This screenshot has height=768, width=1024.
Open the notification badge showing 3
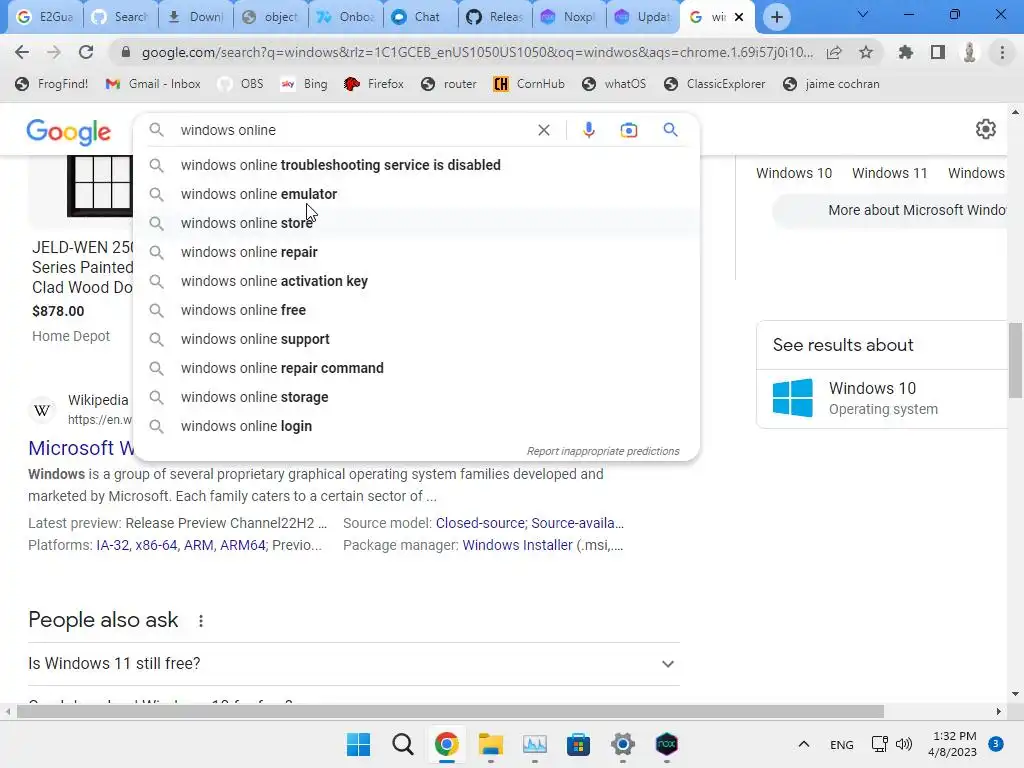coord(995,744)
